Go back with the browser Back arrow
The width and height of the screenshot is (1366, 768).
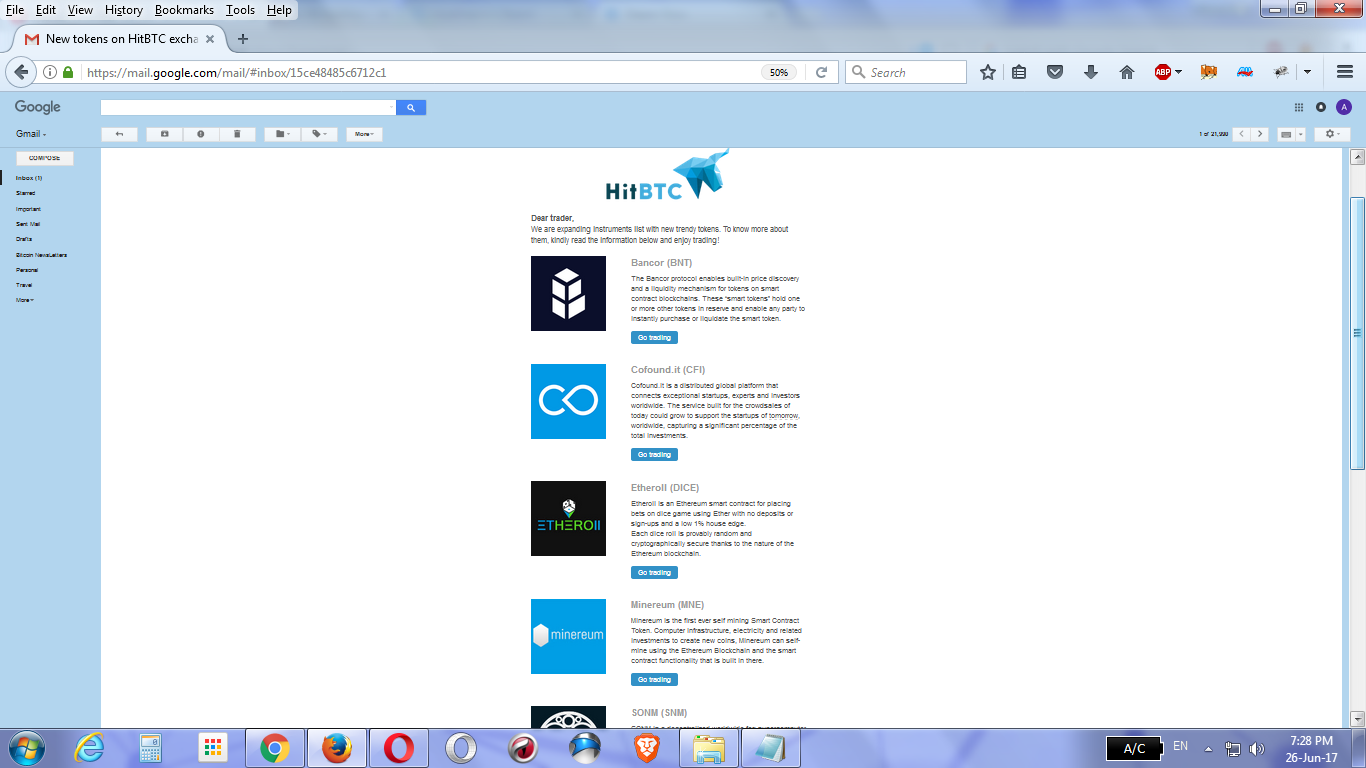click(20, 72)
